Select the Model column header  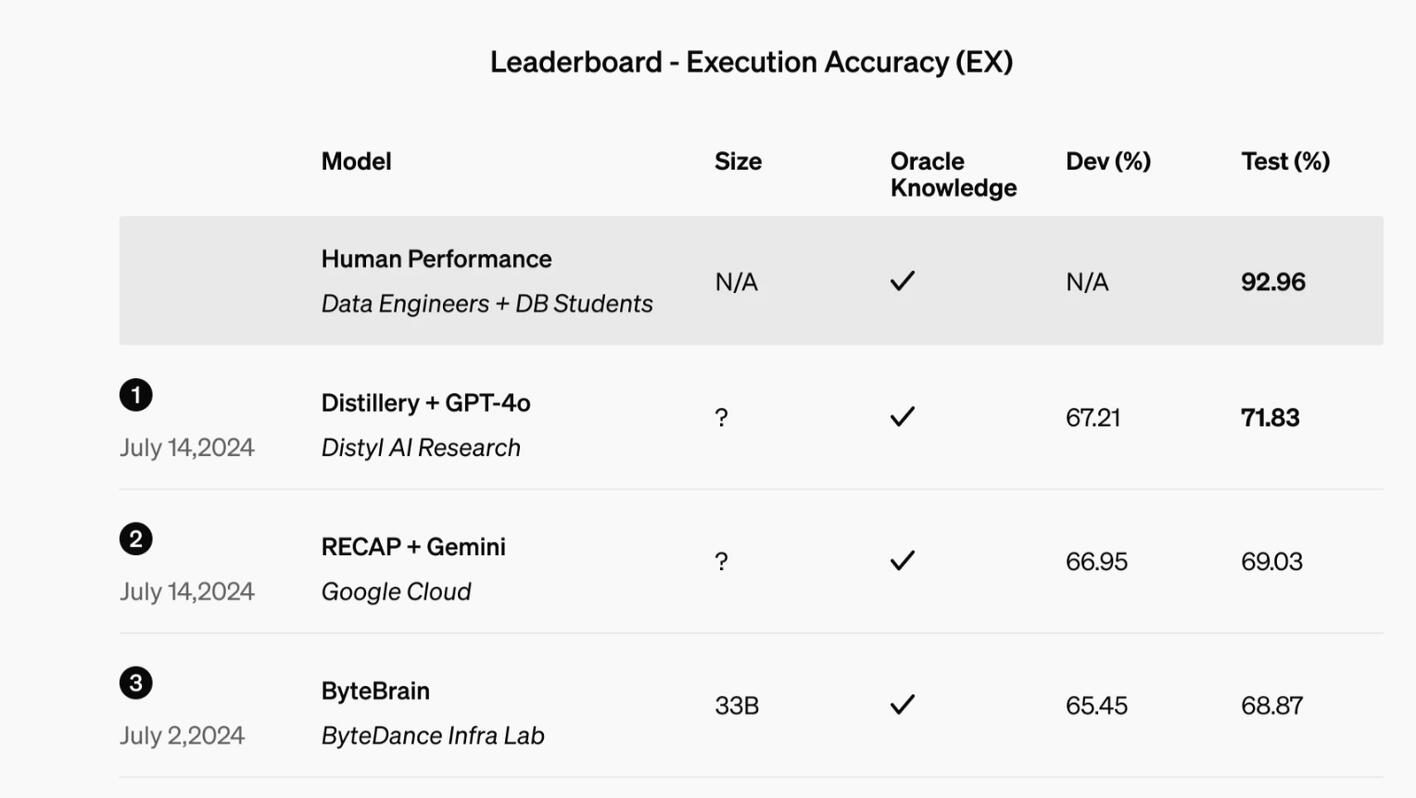click(356, 161)
